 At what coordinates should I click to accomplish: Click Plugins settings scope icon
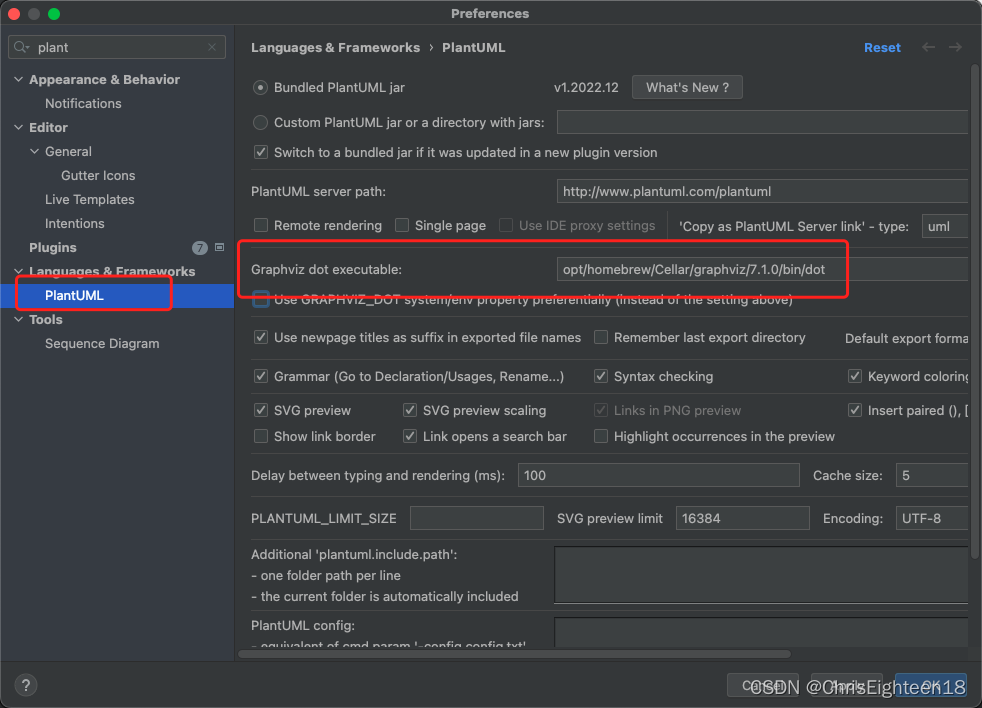(219, 247)
